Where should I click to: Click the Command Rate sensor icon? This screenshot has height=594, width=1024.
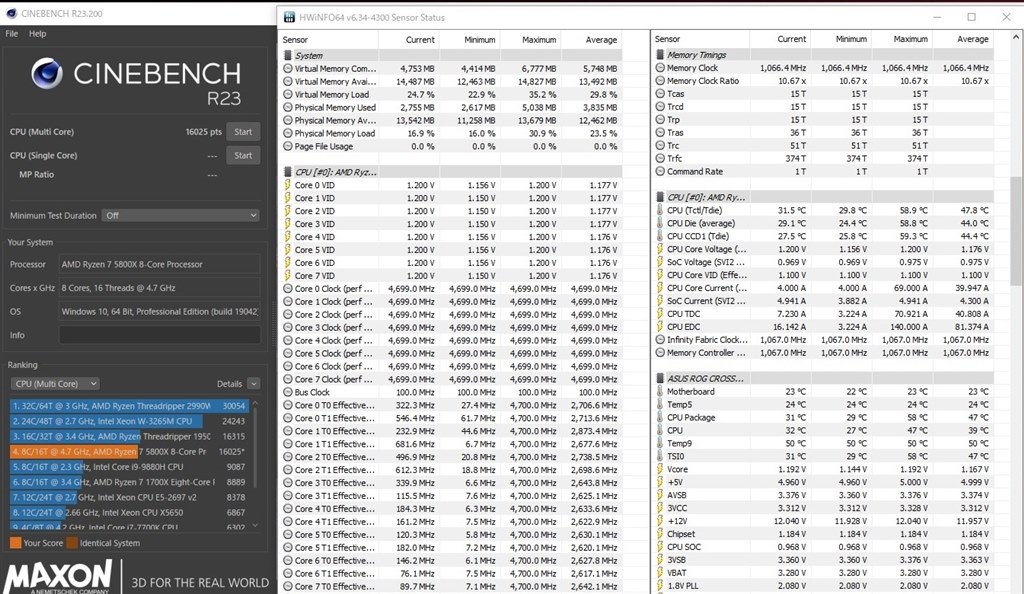click(660, 172)
